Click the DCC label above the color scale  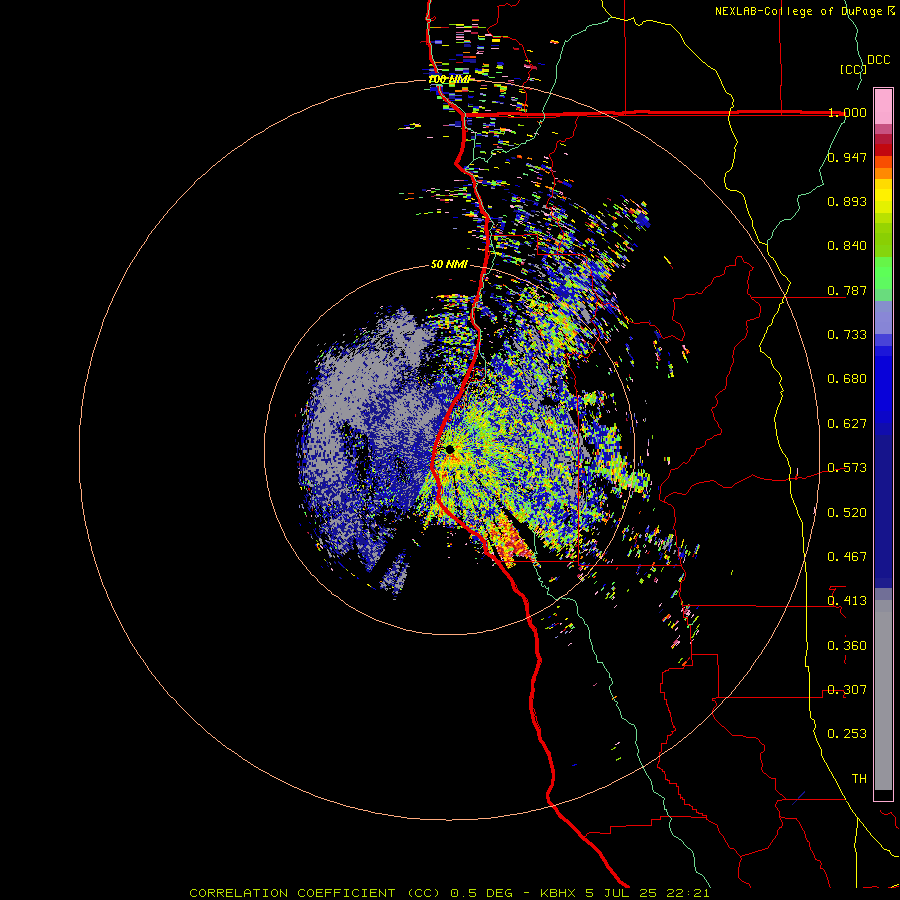pos(878,60)
